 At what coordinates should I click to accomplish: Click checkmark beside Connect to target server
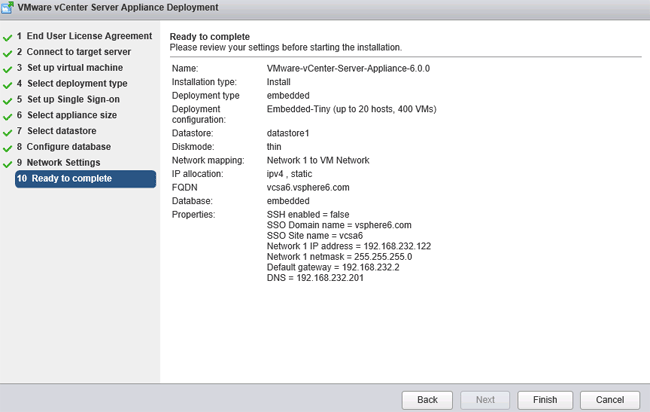click(x=7, y=54)
